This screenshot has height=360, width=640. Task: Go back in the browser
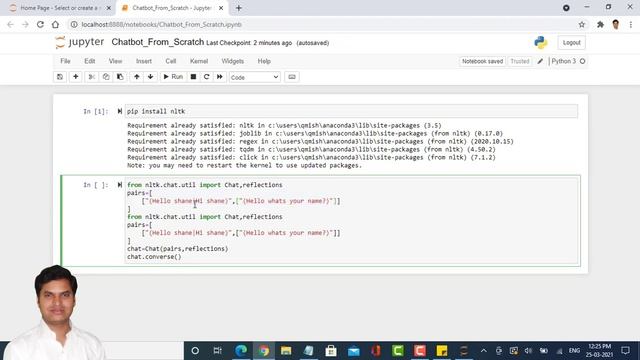coord(10,24)
